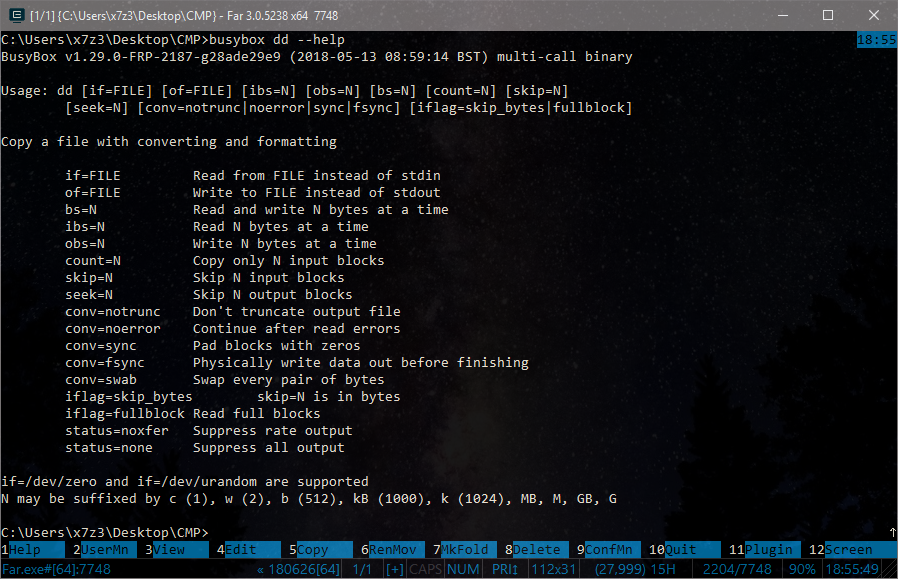Viewport: 898px width, 579px height.
Task: Click the ConEmu window icon in title bar
Action: click(x=17, y=15)
